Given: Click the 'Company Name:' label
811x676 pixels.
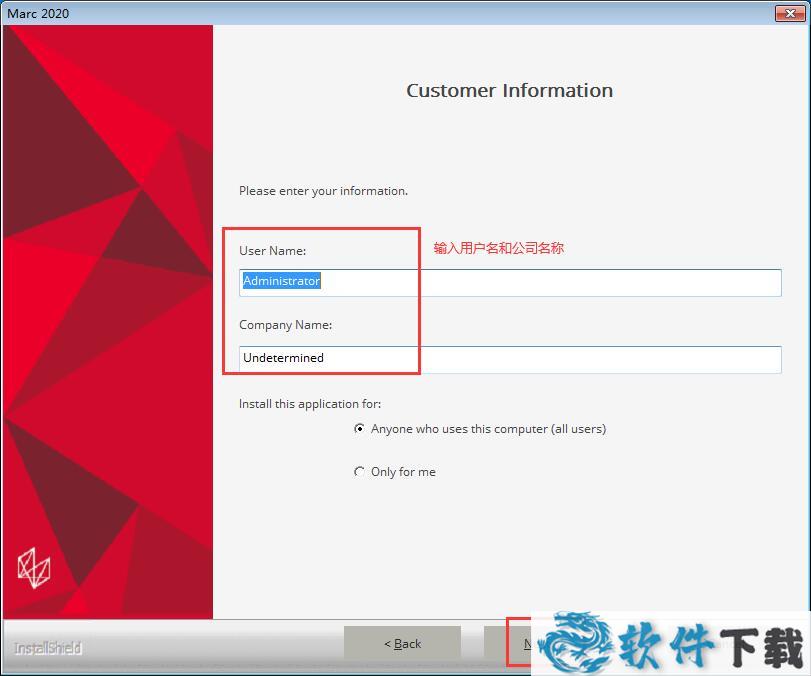Looking at the screenshot, I should click(285, 325).
